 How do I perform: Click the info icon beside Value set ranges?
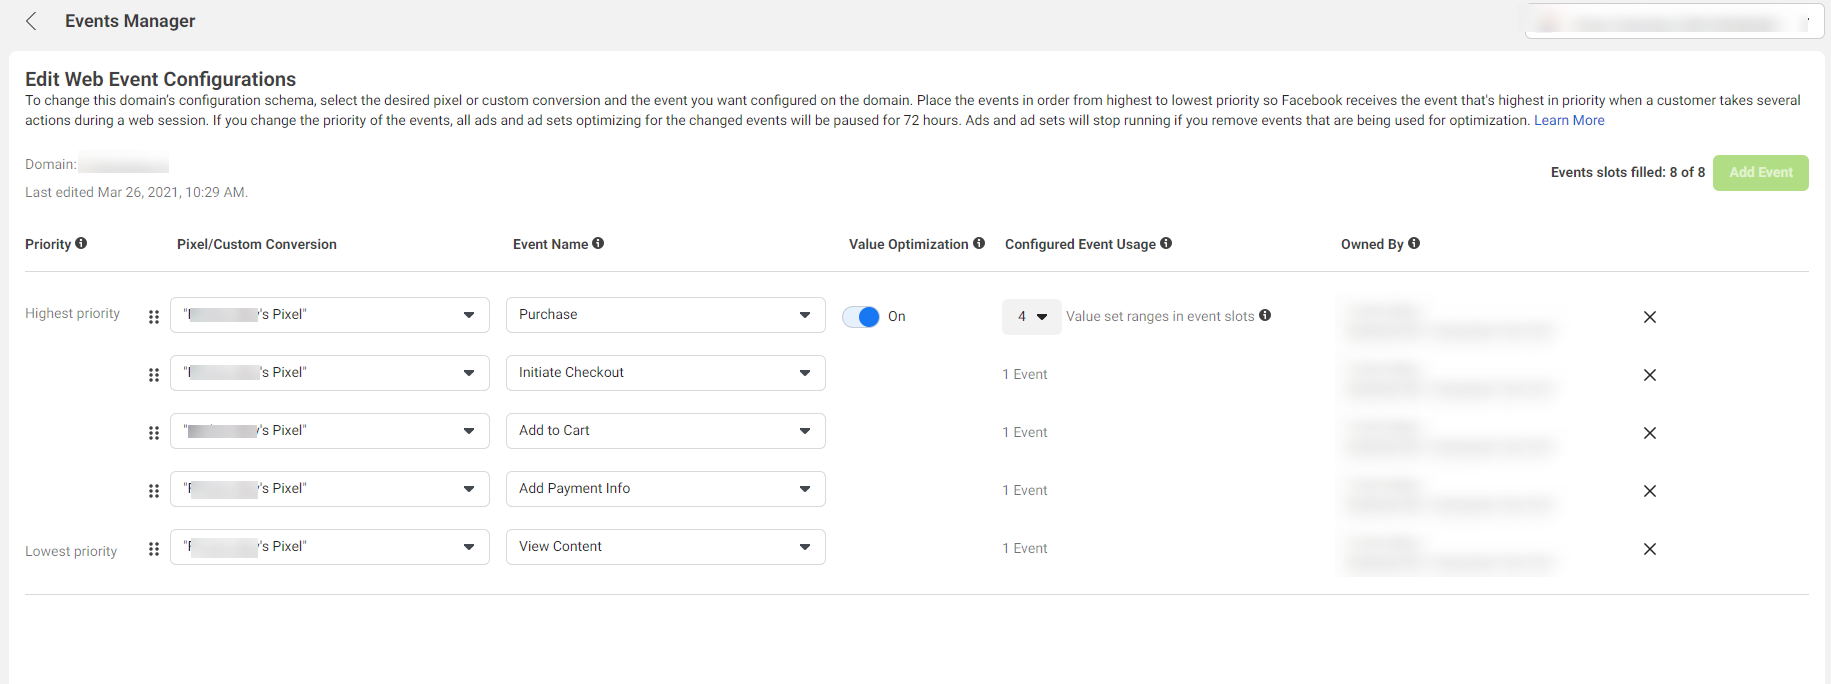click(1265, 315)
